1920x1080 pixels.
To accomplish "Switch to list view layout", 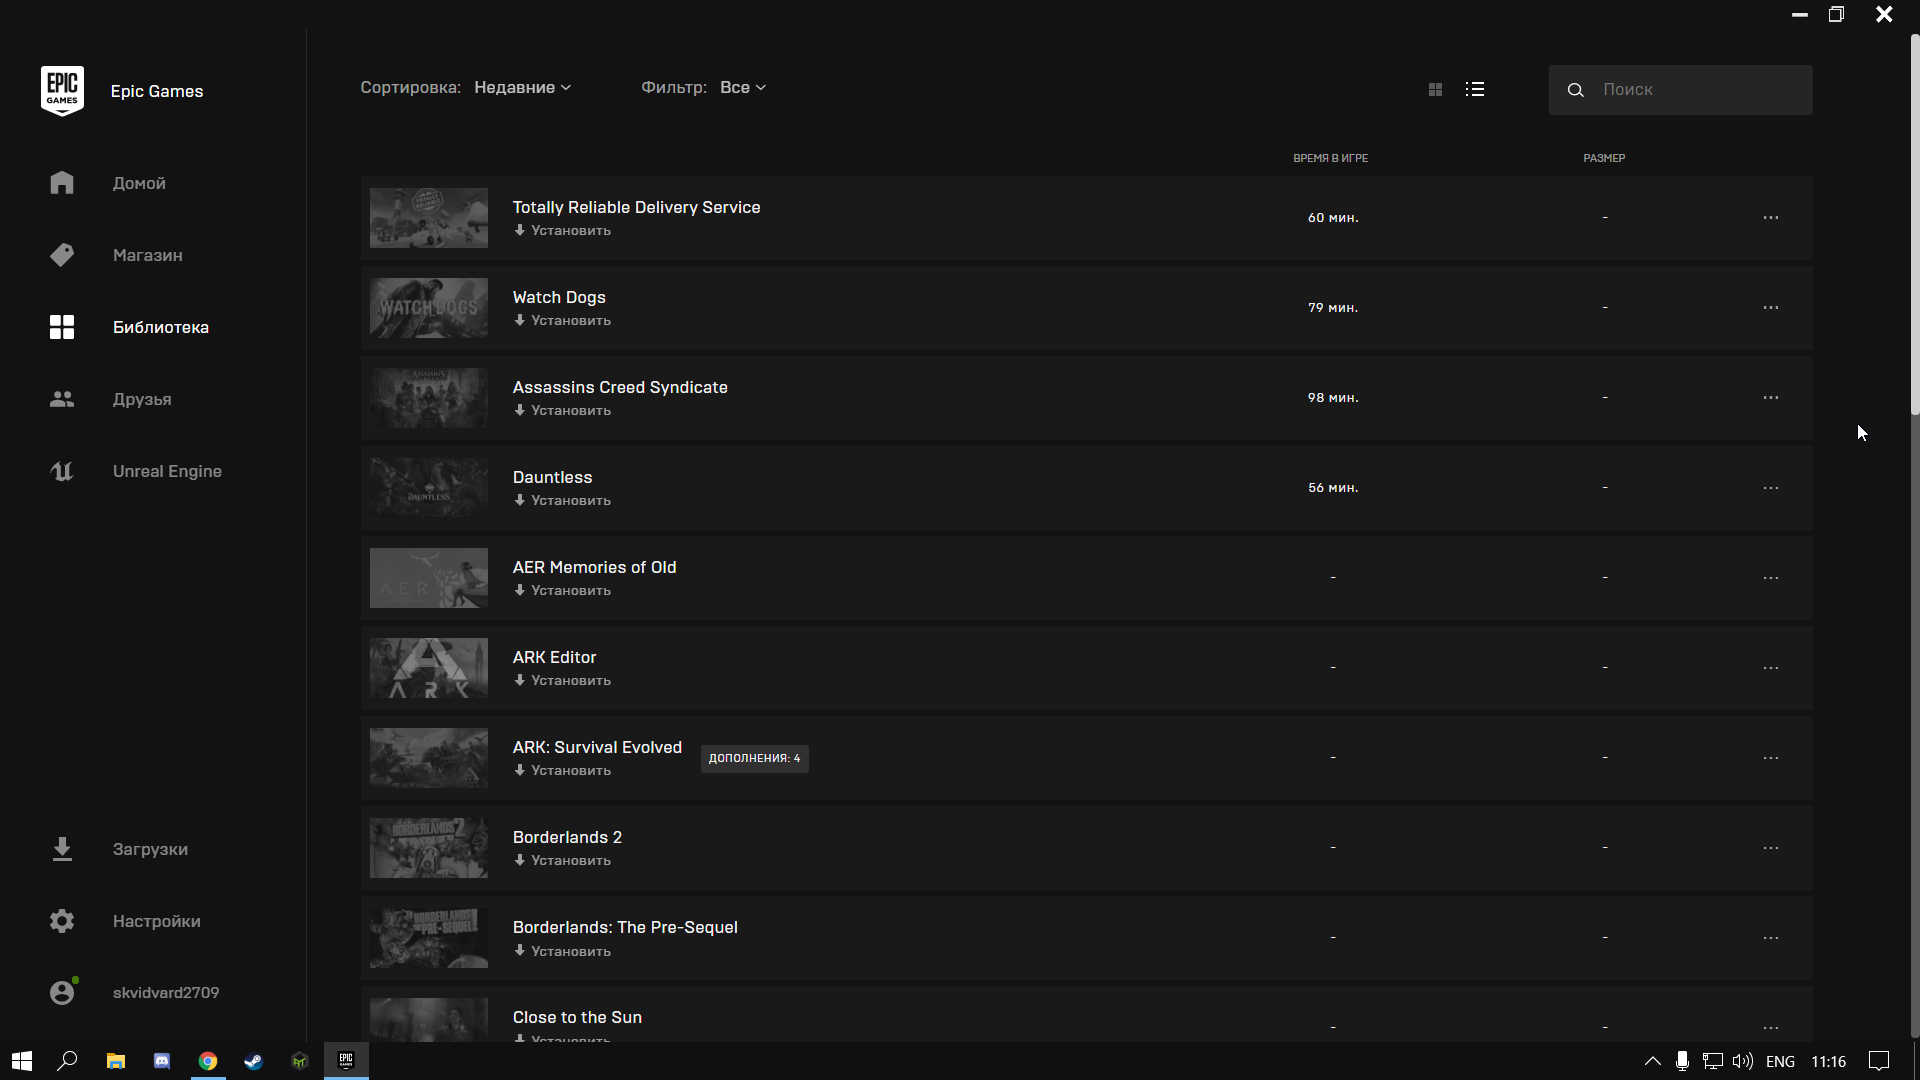I will 1475,89.
